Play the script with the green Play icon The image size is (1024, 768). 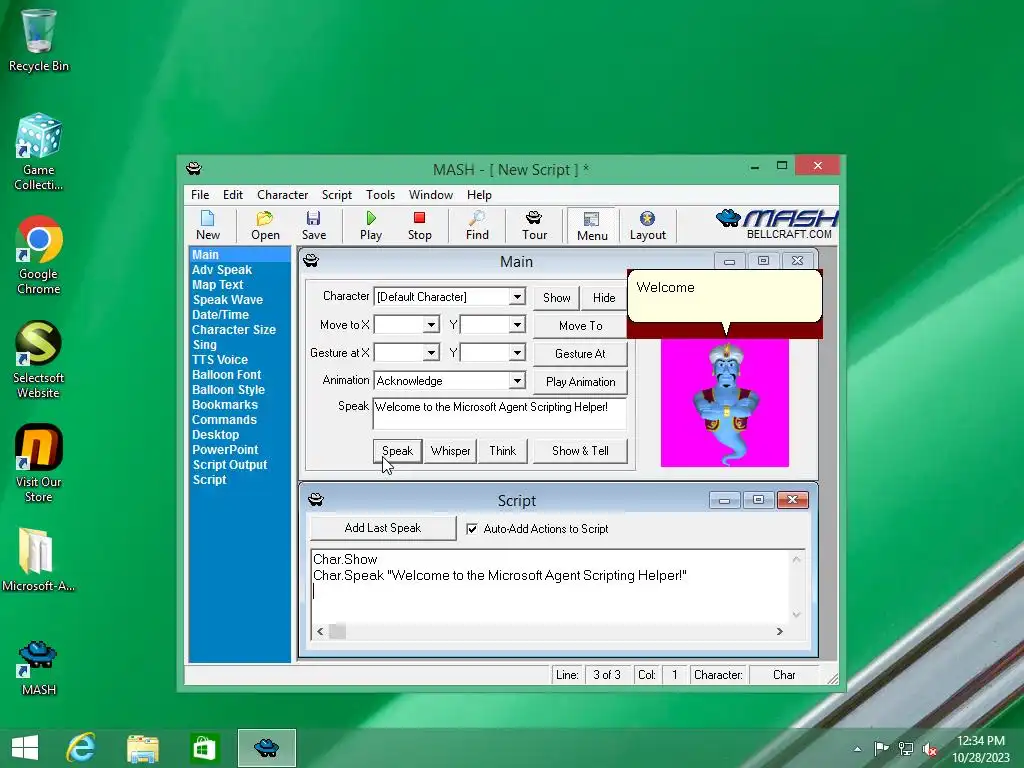[371, 225]
